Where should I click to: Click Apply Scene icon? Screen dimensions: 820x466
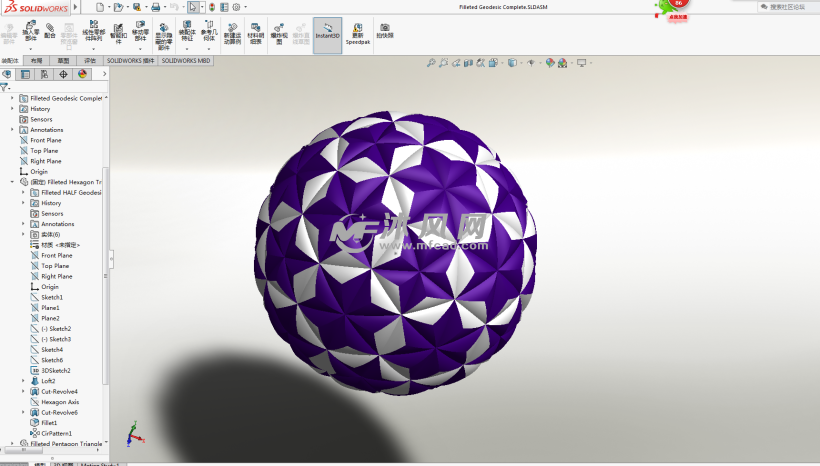coord(563,63)
